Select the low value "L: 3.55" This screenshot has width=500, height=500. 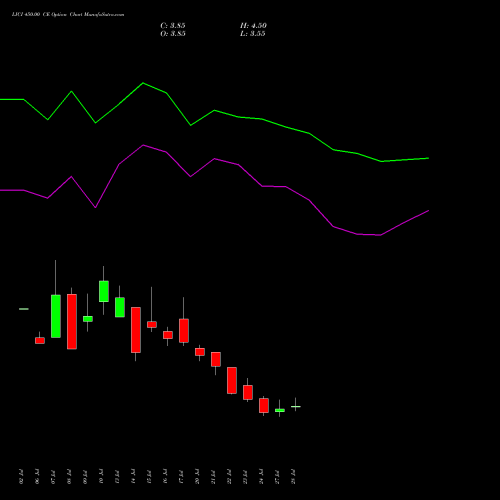pyautogui.click(x=253, y=34)
